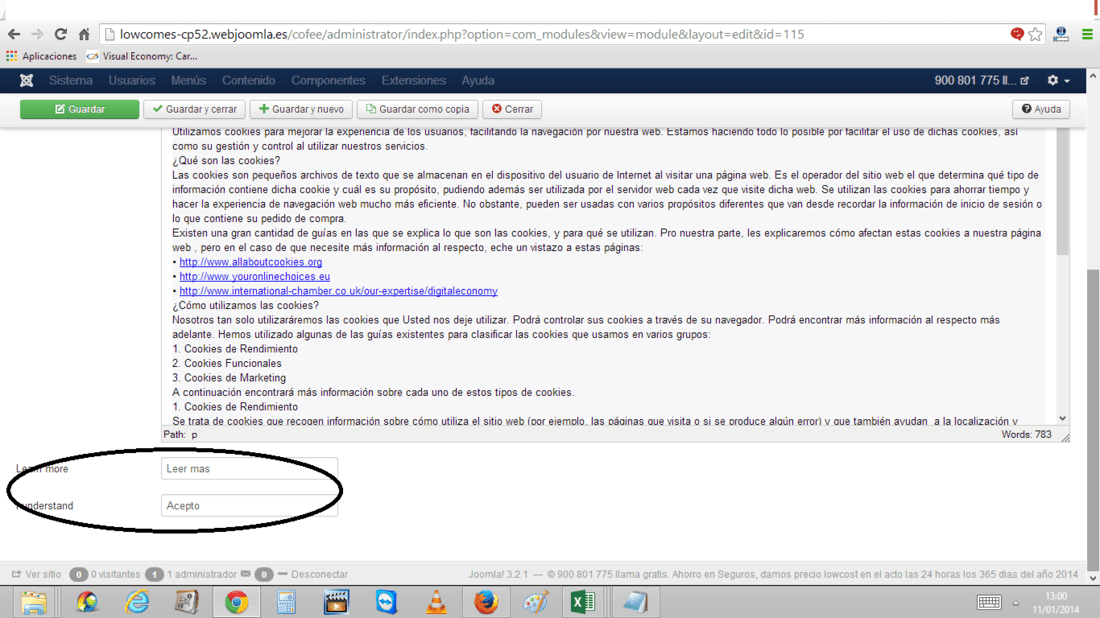Open TeamViewer from taskbar
This screenshot has width=1100, height=618.
coord(387,603)
